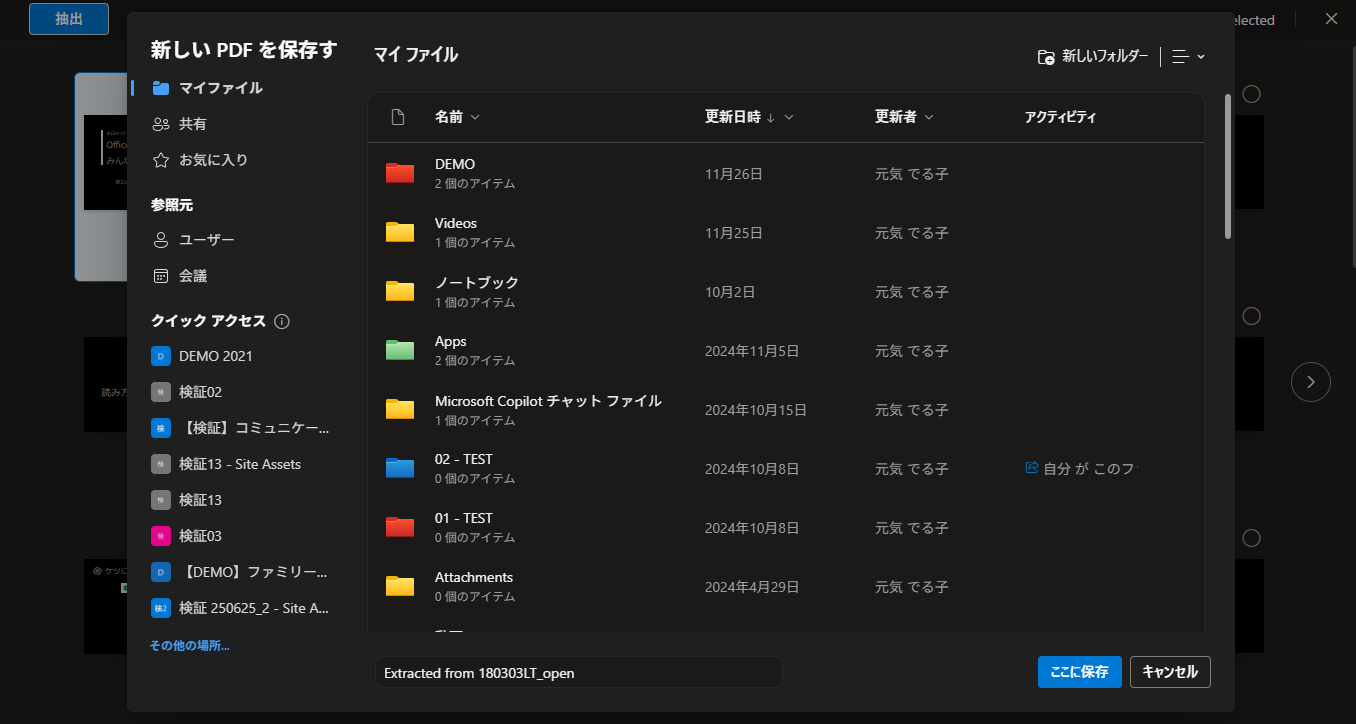Open その他の場所... link
The image size is (1356, 724).
[x=190, y=646]
